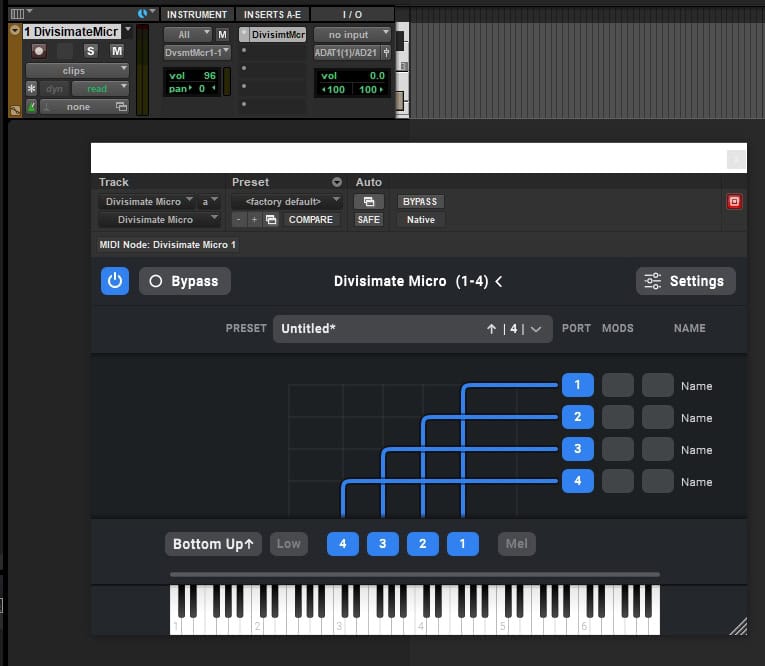Open the Divisimate Micro plugin selector dropdown
Viewport: 765px width, 666px height.
pyautogui.click(x=160, y=220)
